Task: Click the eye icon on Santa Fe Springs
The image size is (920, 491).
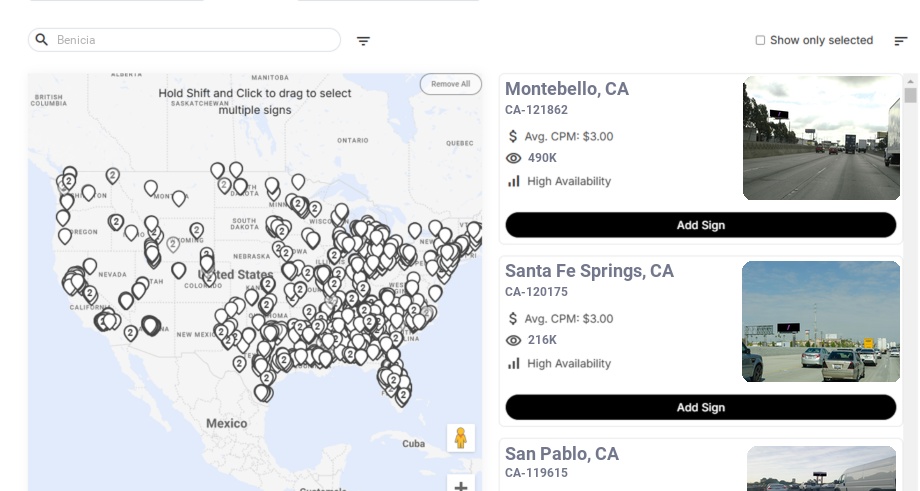Action: (514, 340)
